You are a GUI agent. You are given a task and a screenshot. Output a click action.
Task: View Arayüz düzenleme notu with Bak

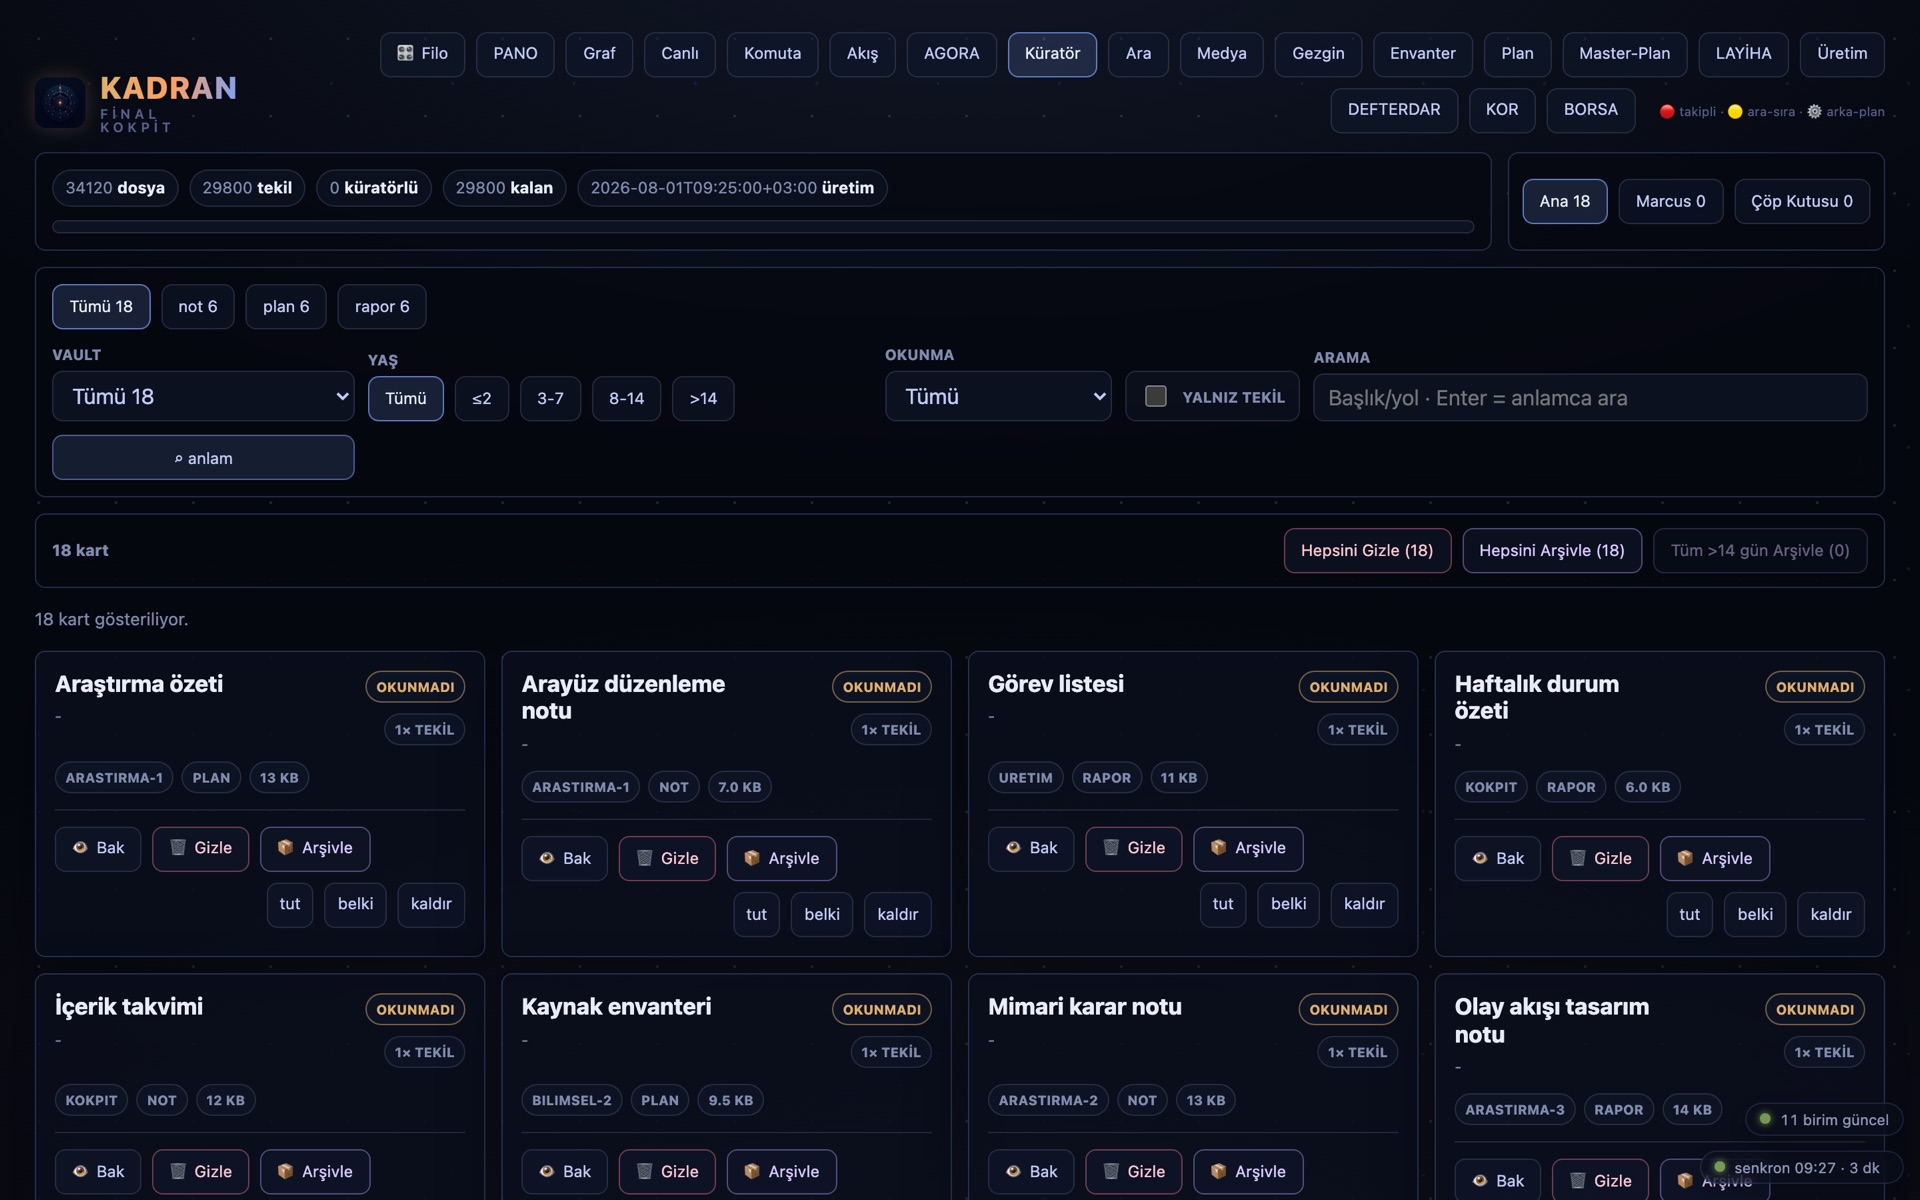coord(564,859)
